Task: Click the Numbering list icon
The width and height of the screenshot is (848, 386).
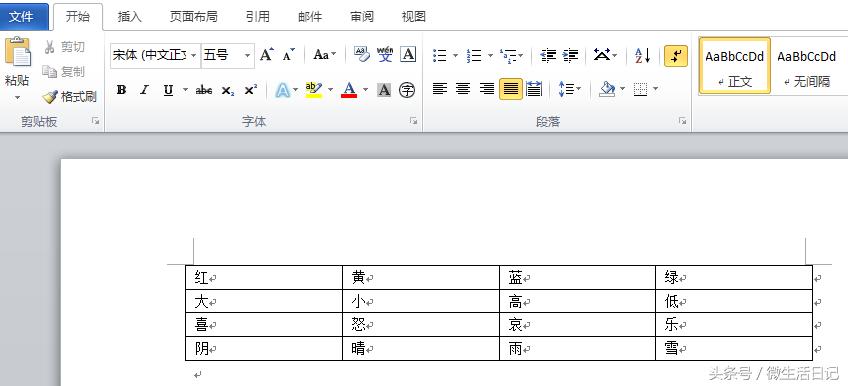Action: [x=474, y=55]
